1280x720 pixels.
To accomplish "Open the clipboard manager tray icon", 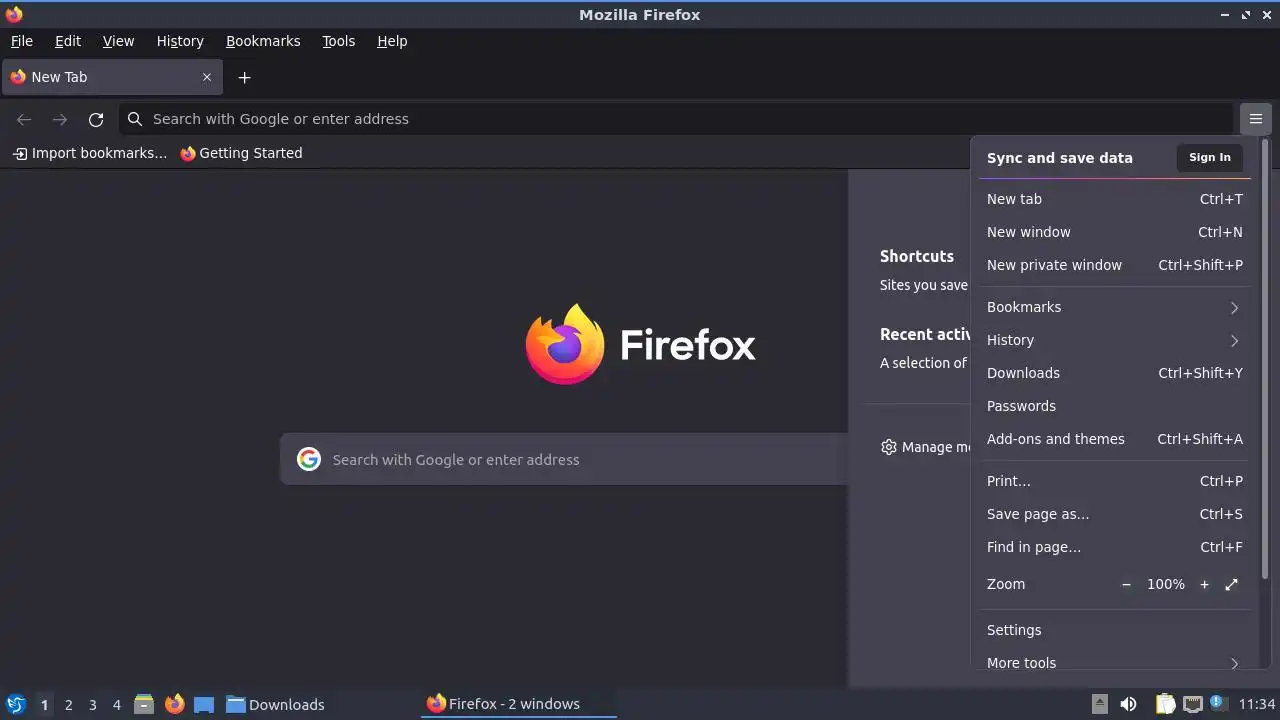I will [1165, 704].
